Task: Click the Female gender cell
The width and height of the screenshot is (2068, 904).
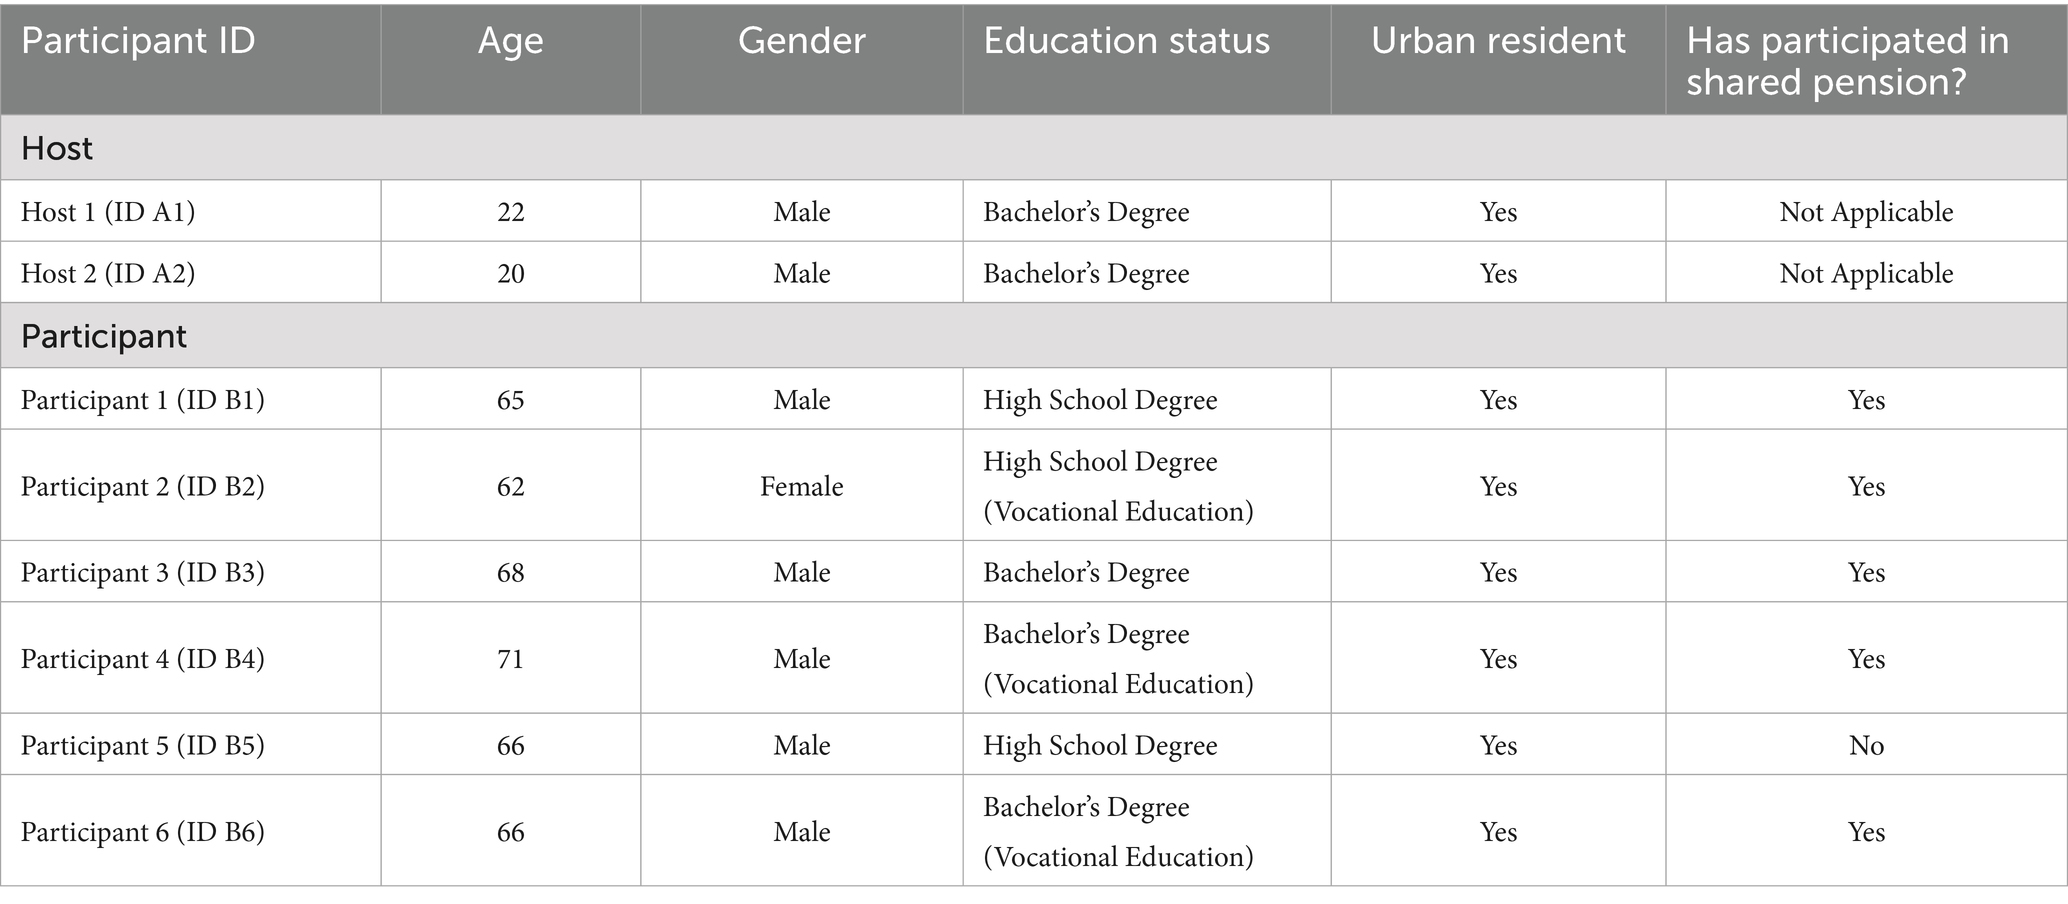Action: [801, 486]
